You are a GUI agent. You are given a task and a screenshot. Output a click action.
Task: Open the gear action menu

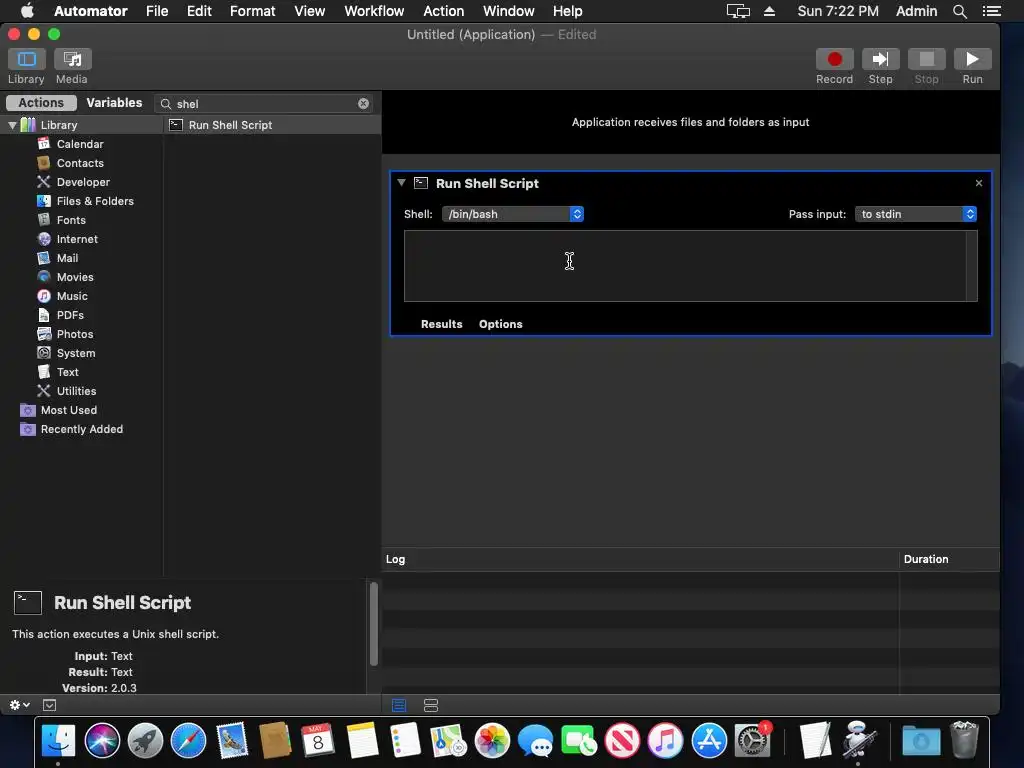20,705
